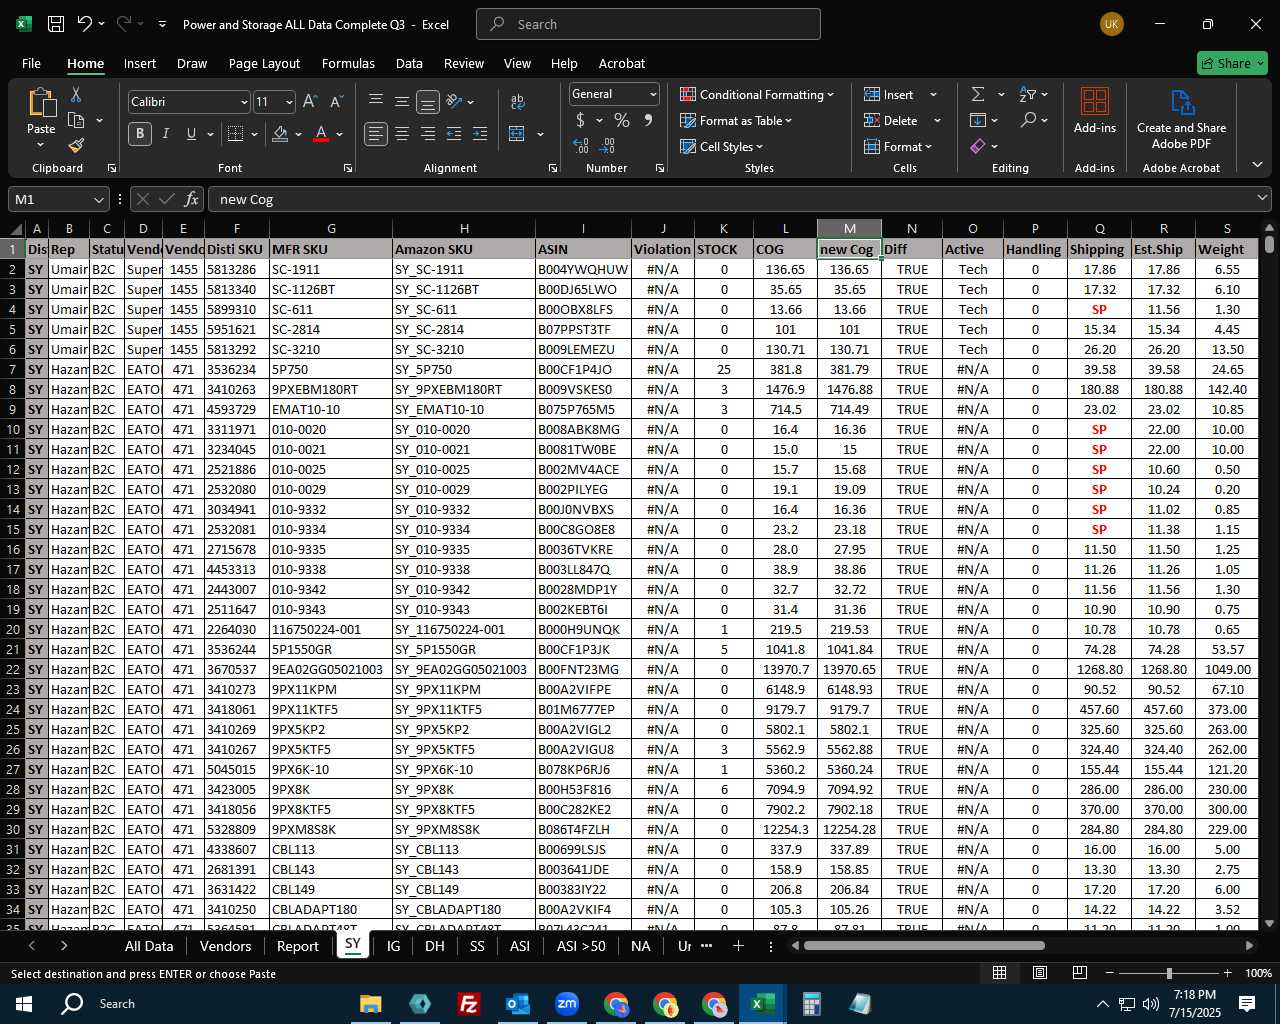Screen dimensions: 1280x1024
Task: Expand the Conditional Formatting menu
Action: [x=757, y=94]
